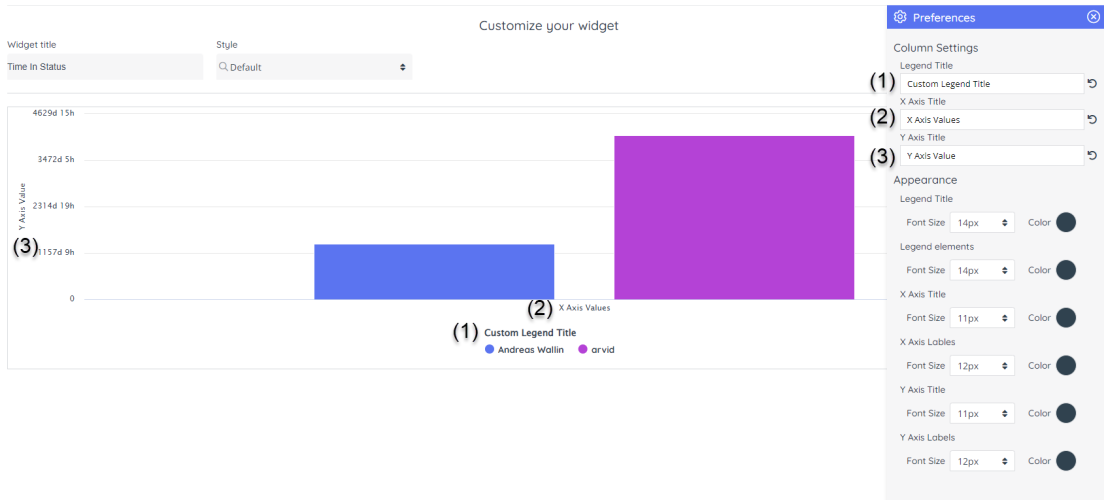Open Legend elements font size dropdown
This screenshot has height=500, width=1104.
[982, 270]
